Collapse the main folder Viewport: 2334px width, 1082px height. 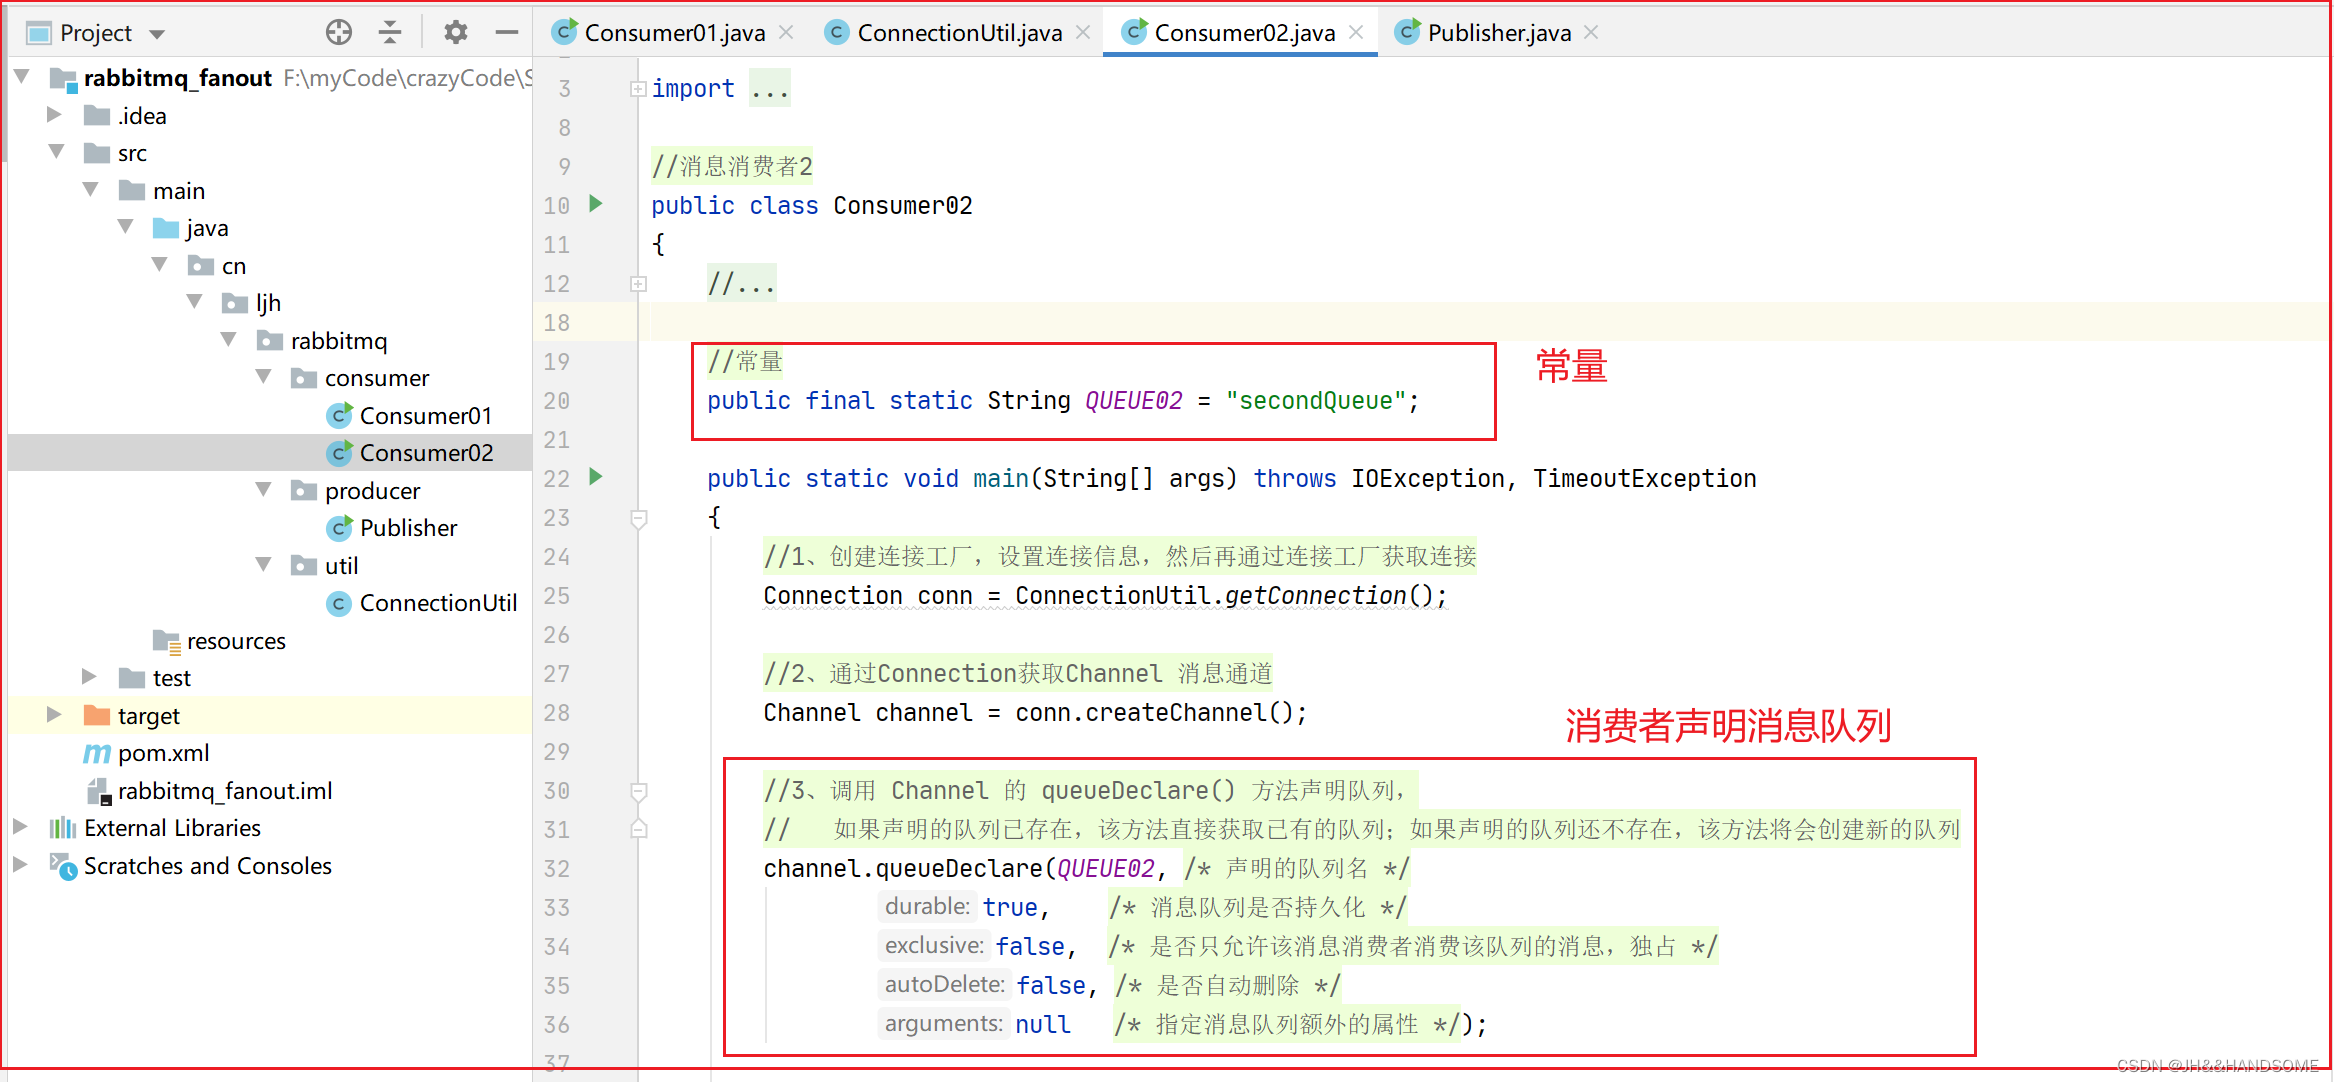point(91,190)
